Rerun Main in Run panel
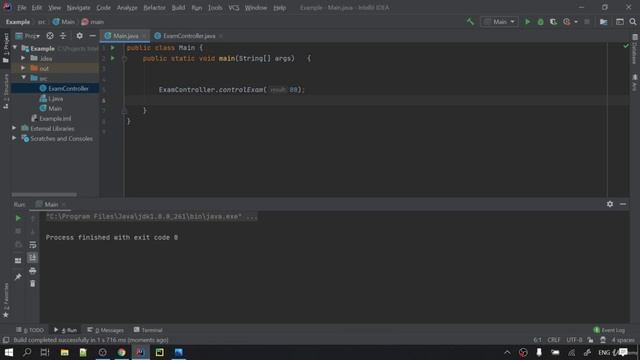 click(18, 218)
